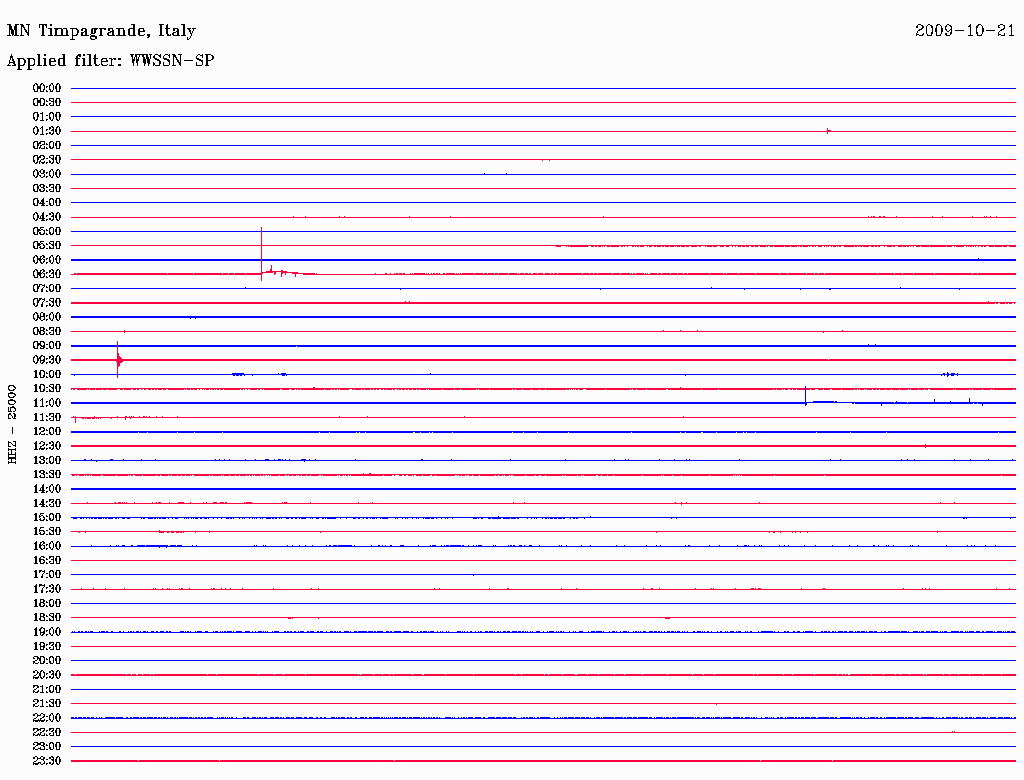Image resolution: width=1024 pixels, height=780 pixels.
Task: Click the blue spike on 11:00 trace
Action: [x=805, y=396]
